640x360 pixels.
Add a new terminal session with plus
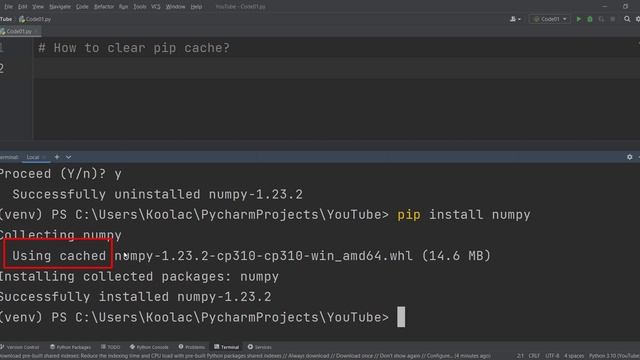(x=57, y=157)
